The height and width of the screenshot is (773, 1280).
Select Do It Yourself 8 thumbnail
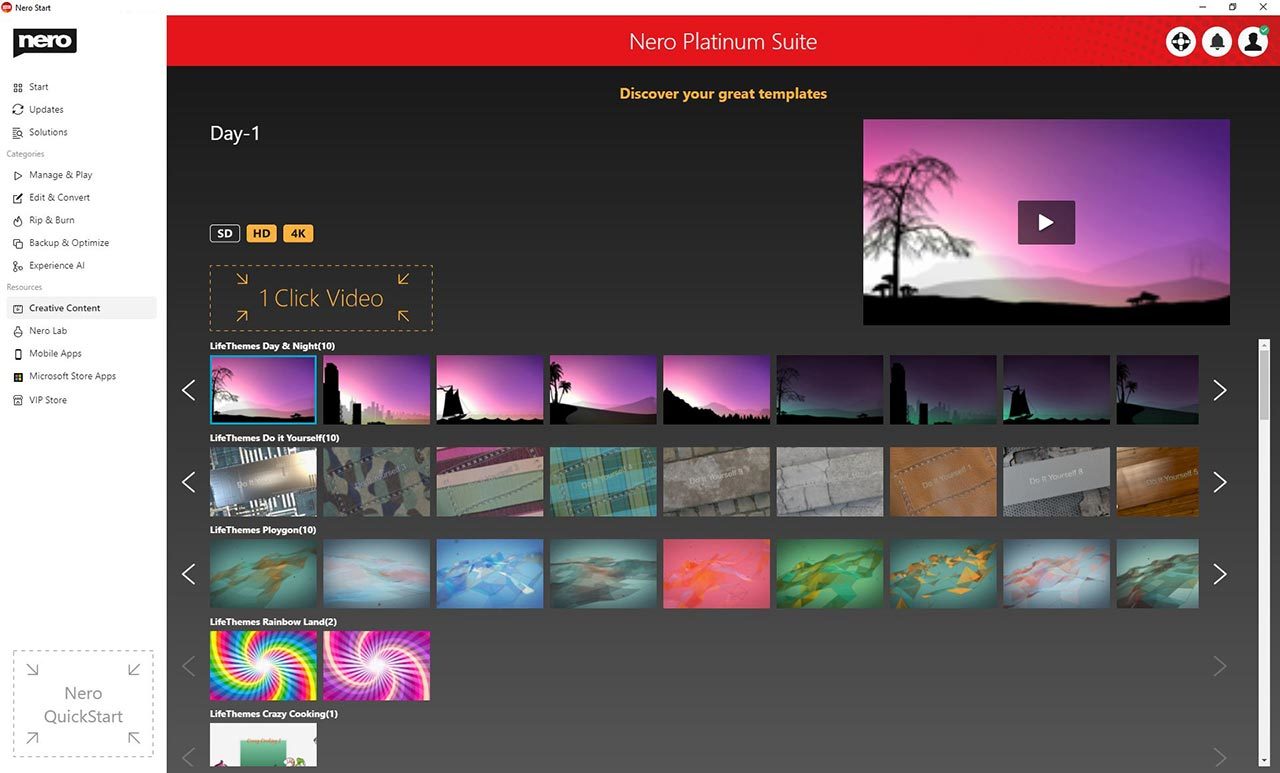pos(1057,482)
